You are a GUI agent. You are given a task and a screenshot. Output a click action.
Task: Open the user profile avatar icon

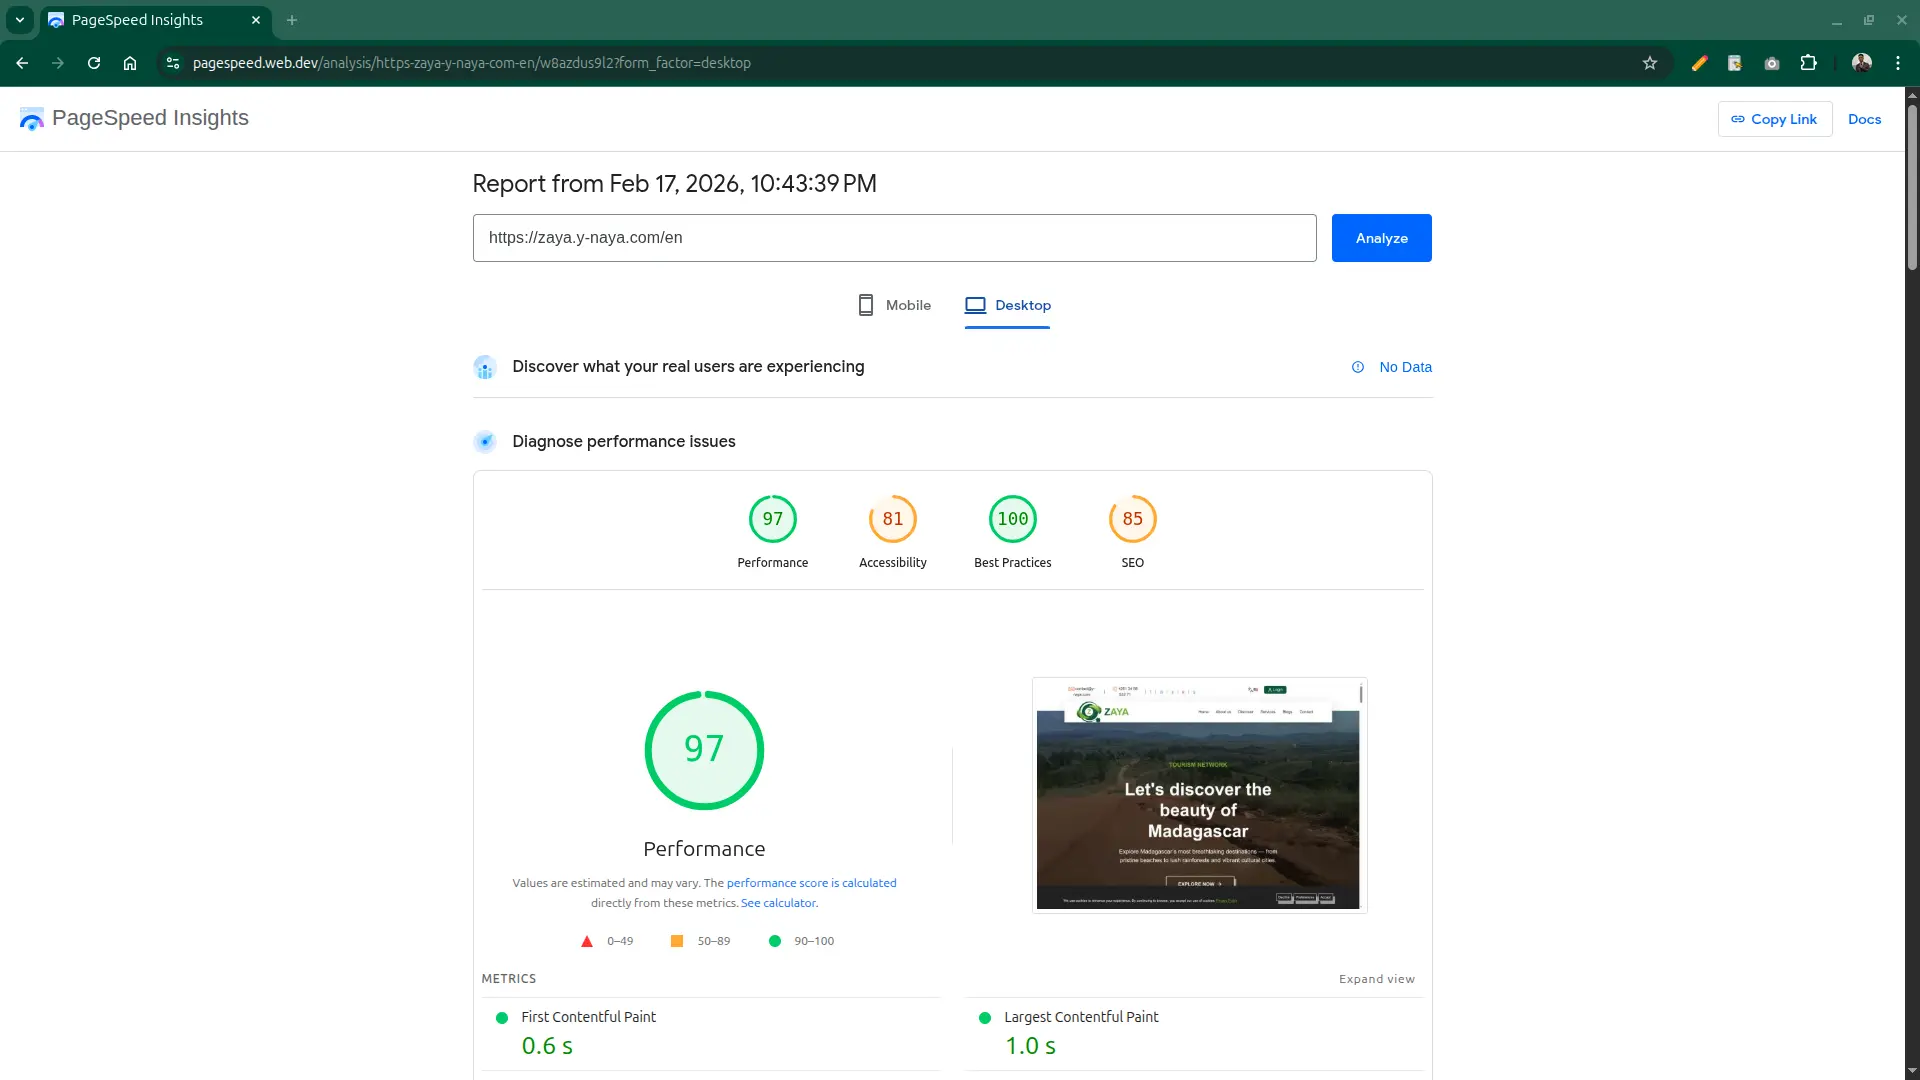coord(1861,63)
